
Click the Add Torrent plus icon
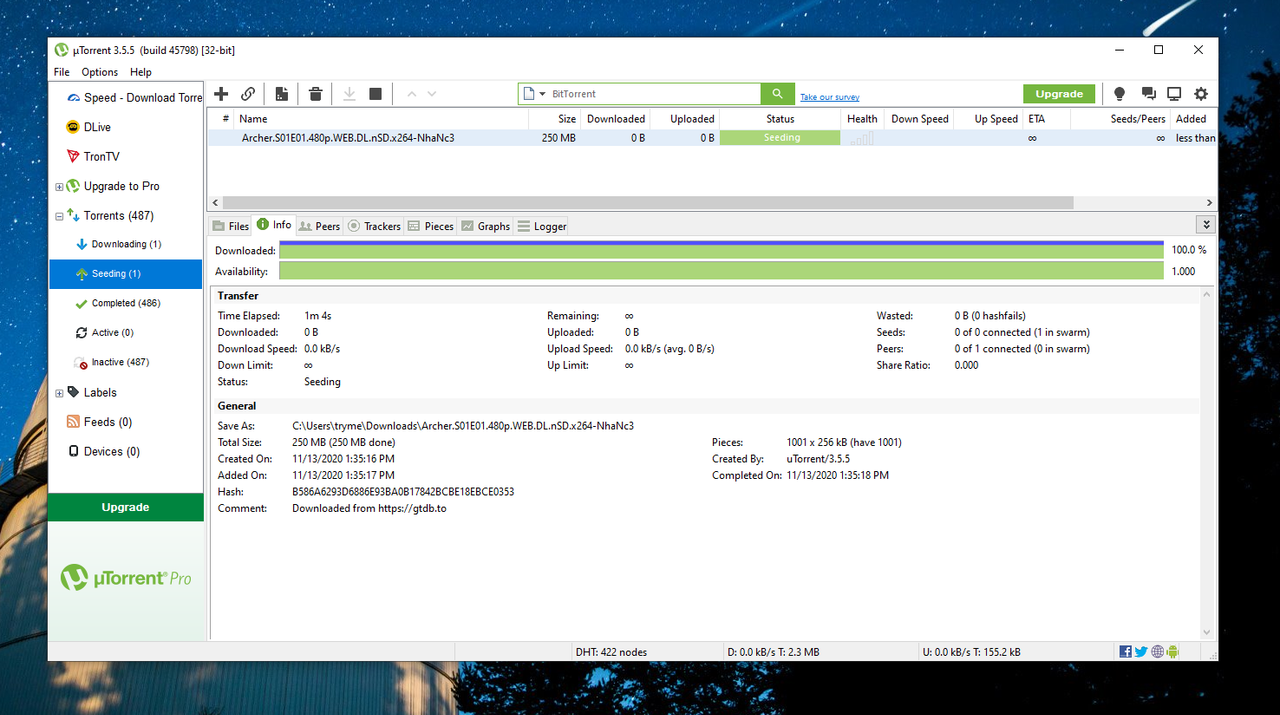pyautogui.click(x=222, y=94)
